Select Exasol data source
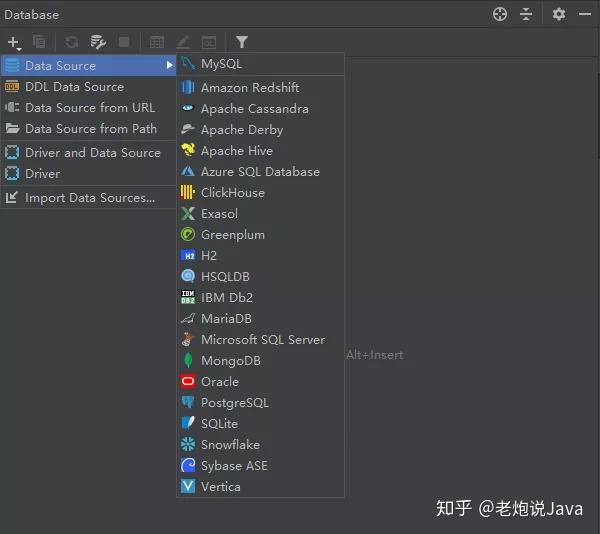 click(260, 213)
